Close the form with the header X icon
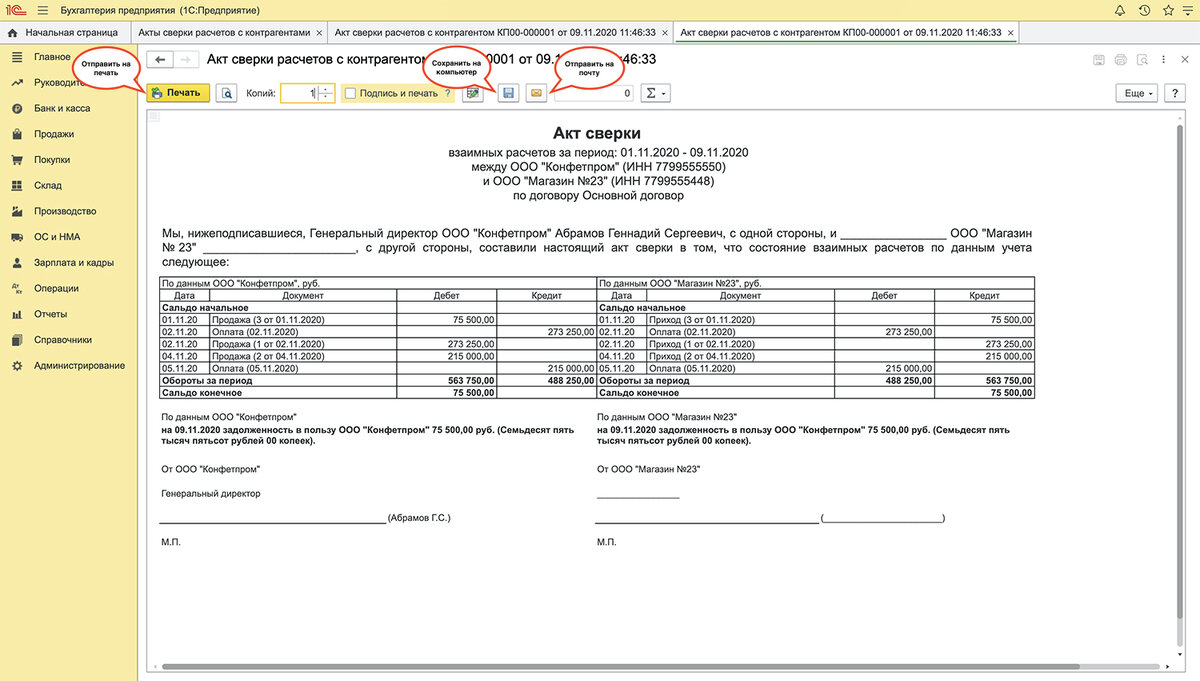Viewport: 1200px width, 681px height. coord(1184,60)
